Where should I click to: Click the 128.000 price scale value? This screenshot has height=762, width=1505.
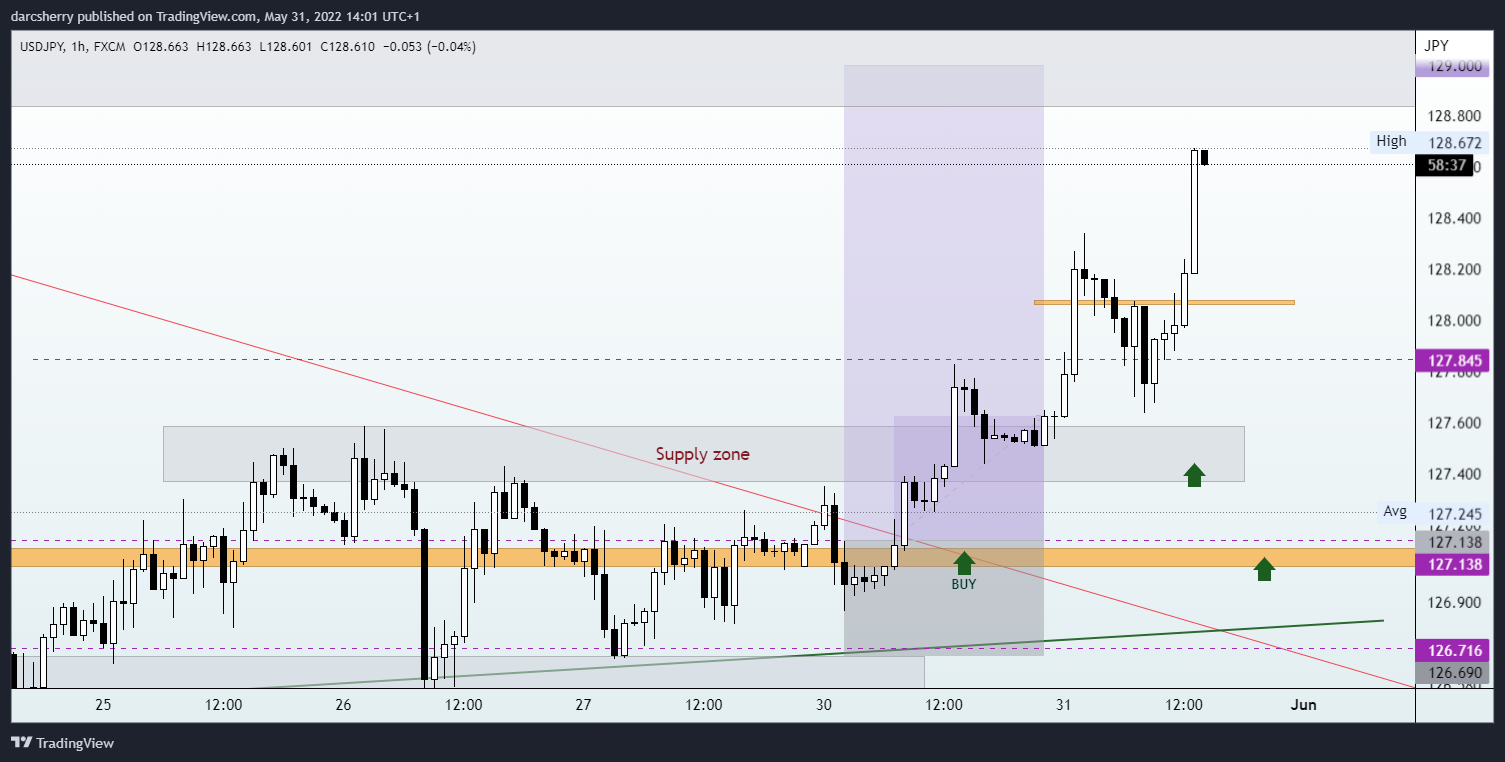[1453, 320]
